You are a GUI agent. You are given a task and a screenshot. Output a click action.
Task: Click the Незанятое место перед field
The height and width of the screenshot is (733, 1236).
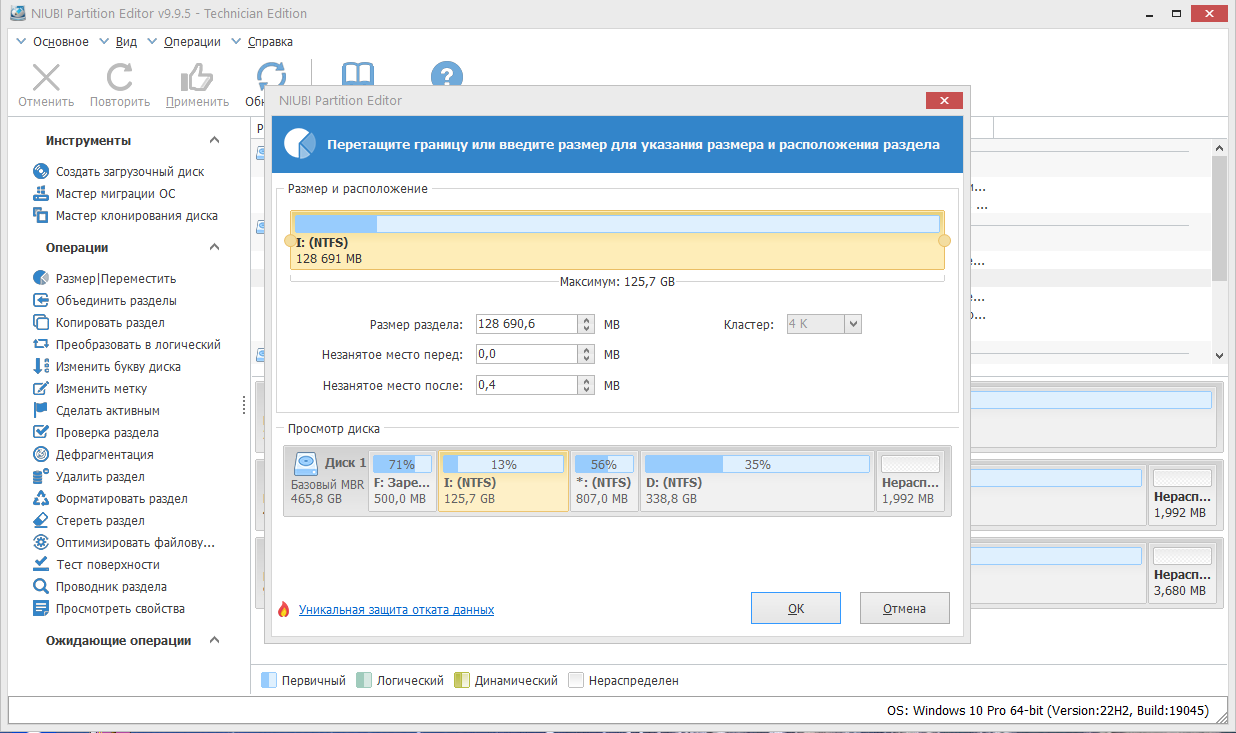[526, 354]
